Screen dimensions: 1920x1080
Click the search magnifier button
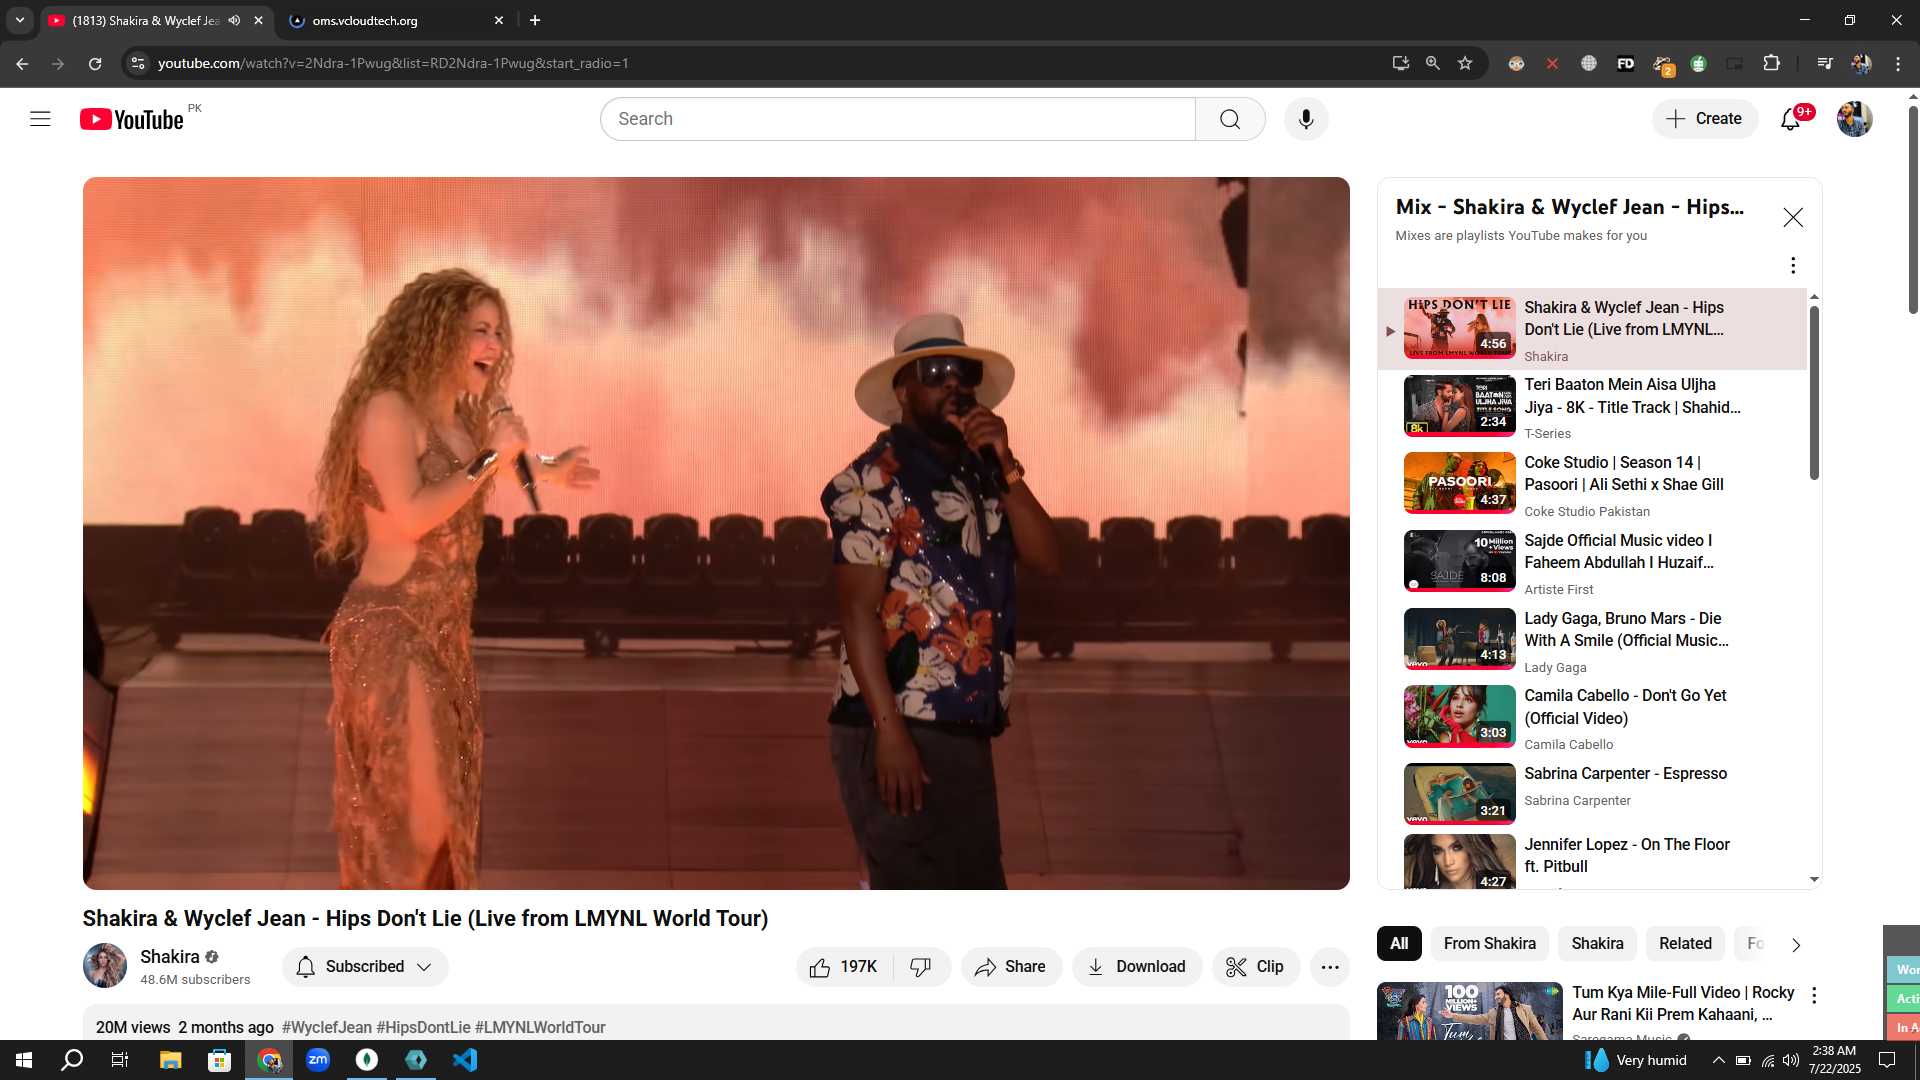point(1230,119)
